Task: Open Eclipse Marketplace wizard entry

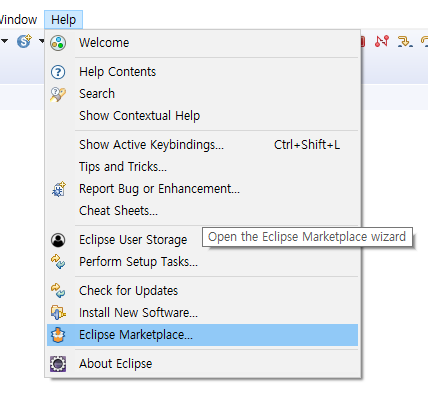Action: click(x=202, y=335)
